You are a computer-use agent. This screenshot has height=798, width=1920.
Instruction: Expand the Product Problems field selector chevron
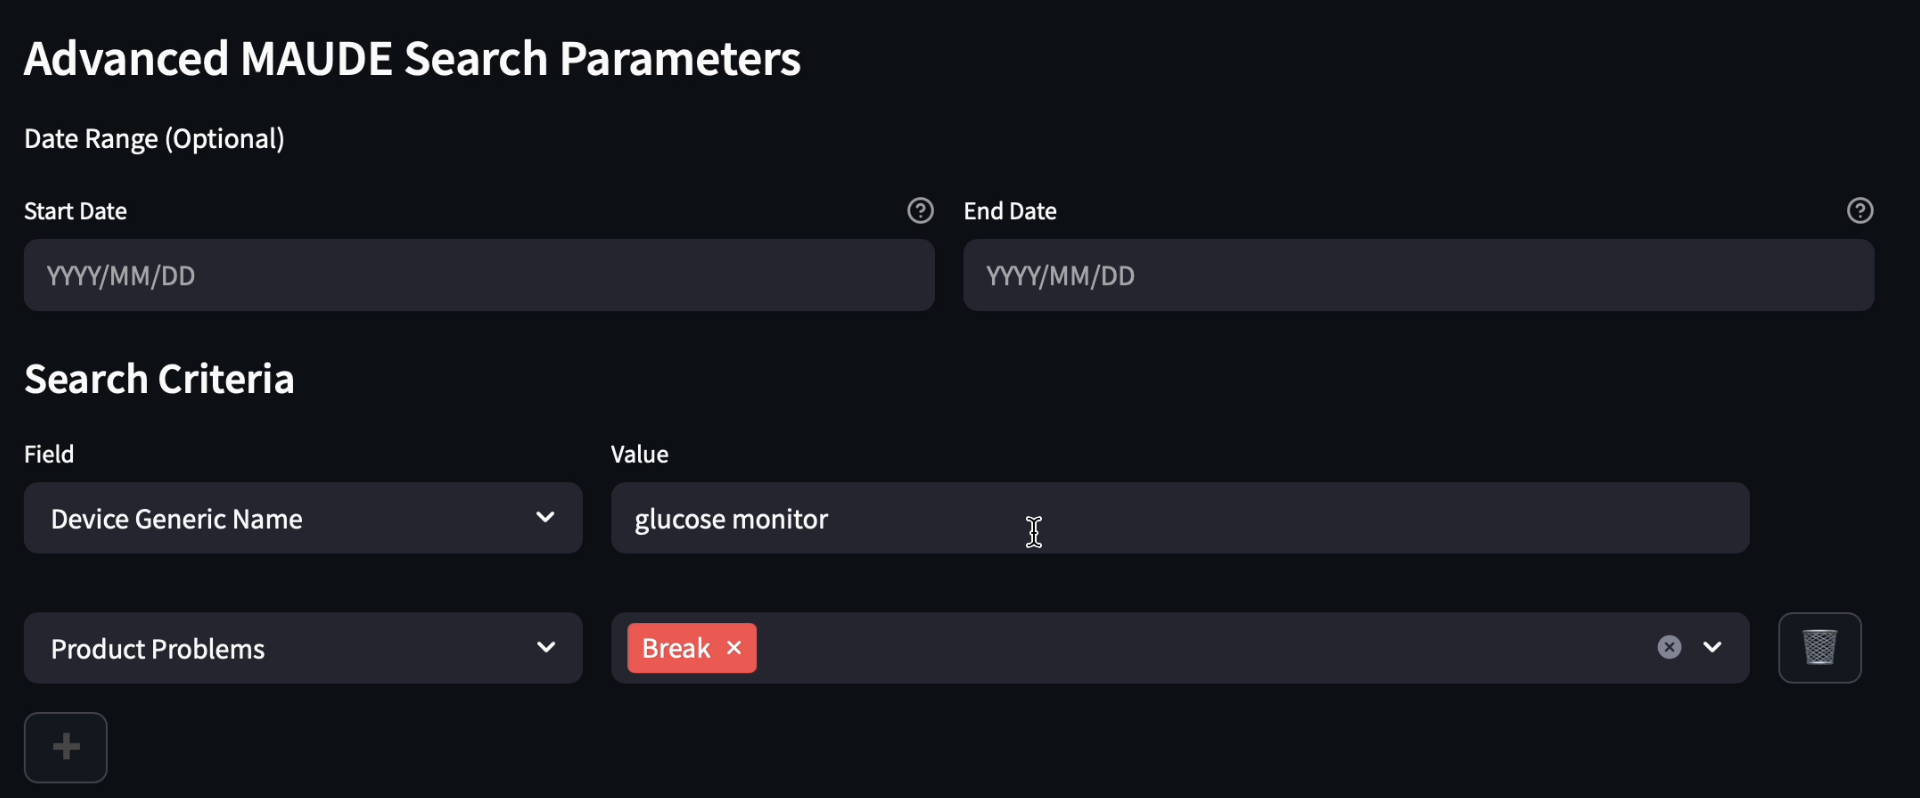(546, 648)
